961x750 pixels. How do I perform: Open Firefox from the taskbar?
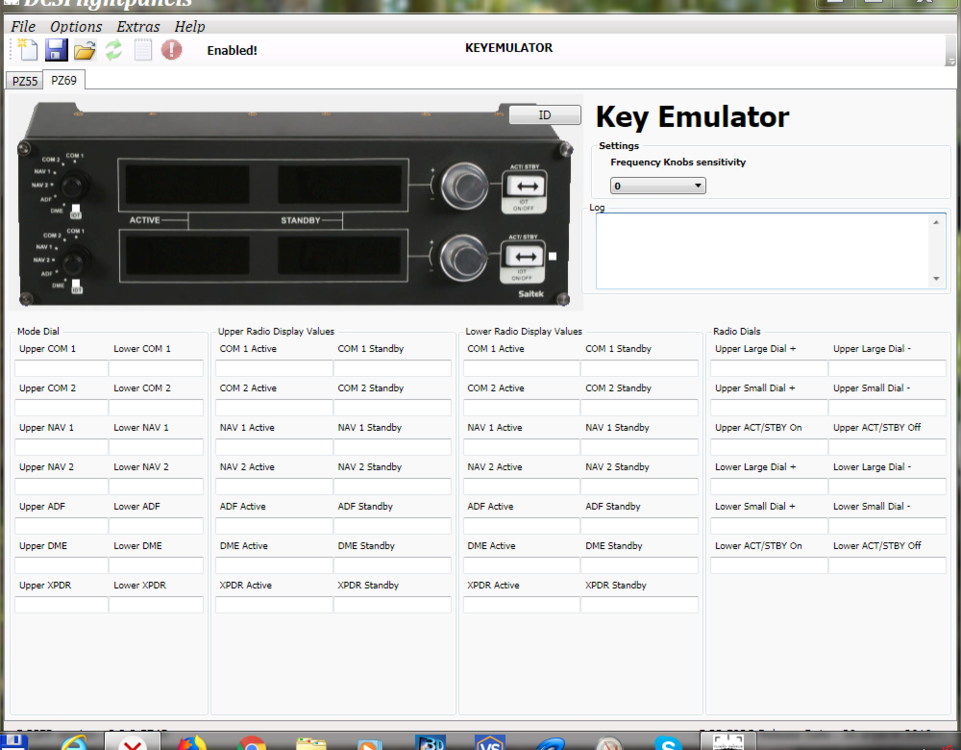[x=192, y=742]
